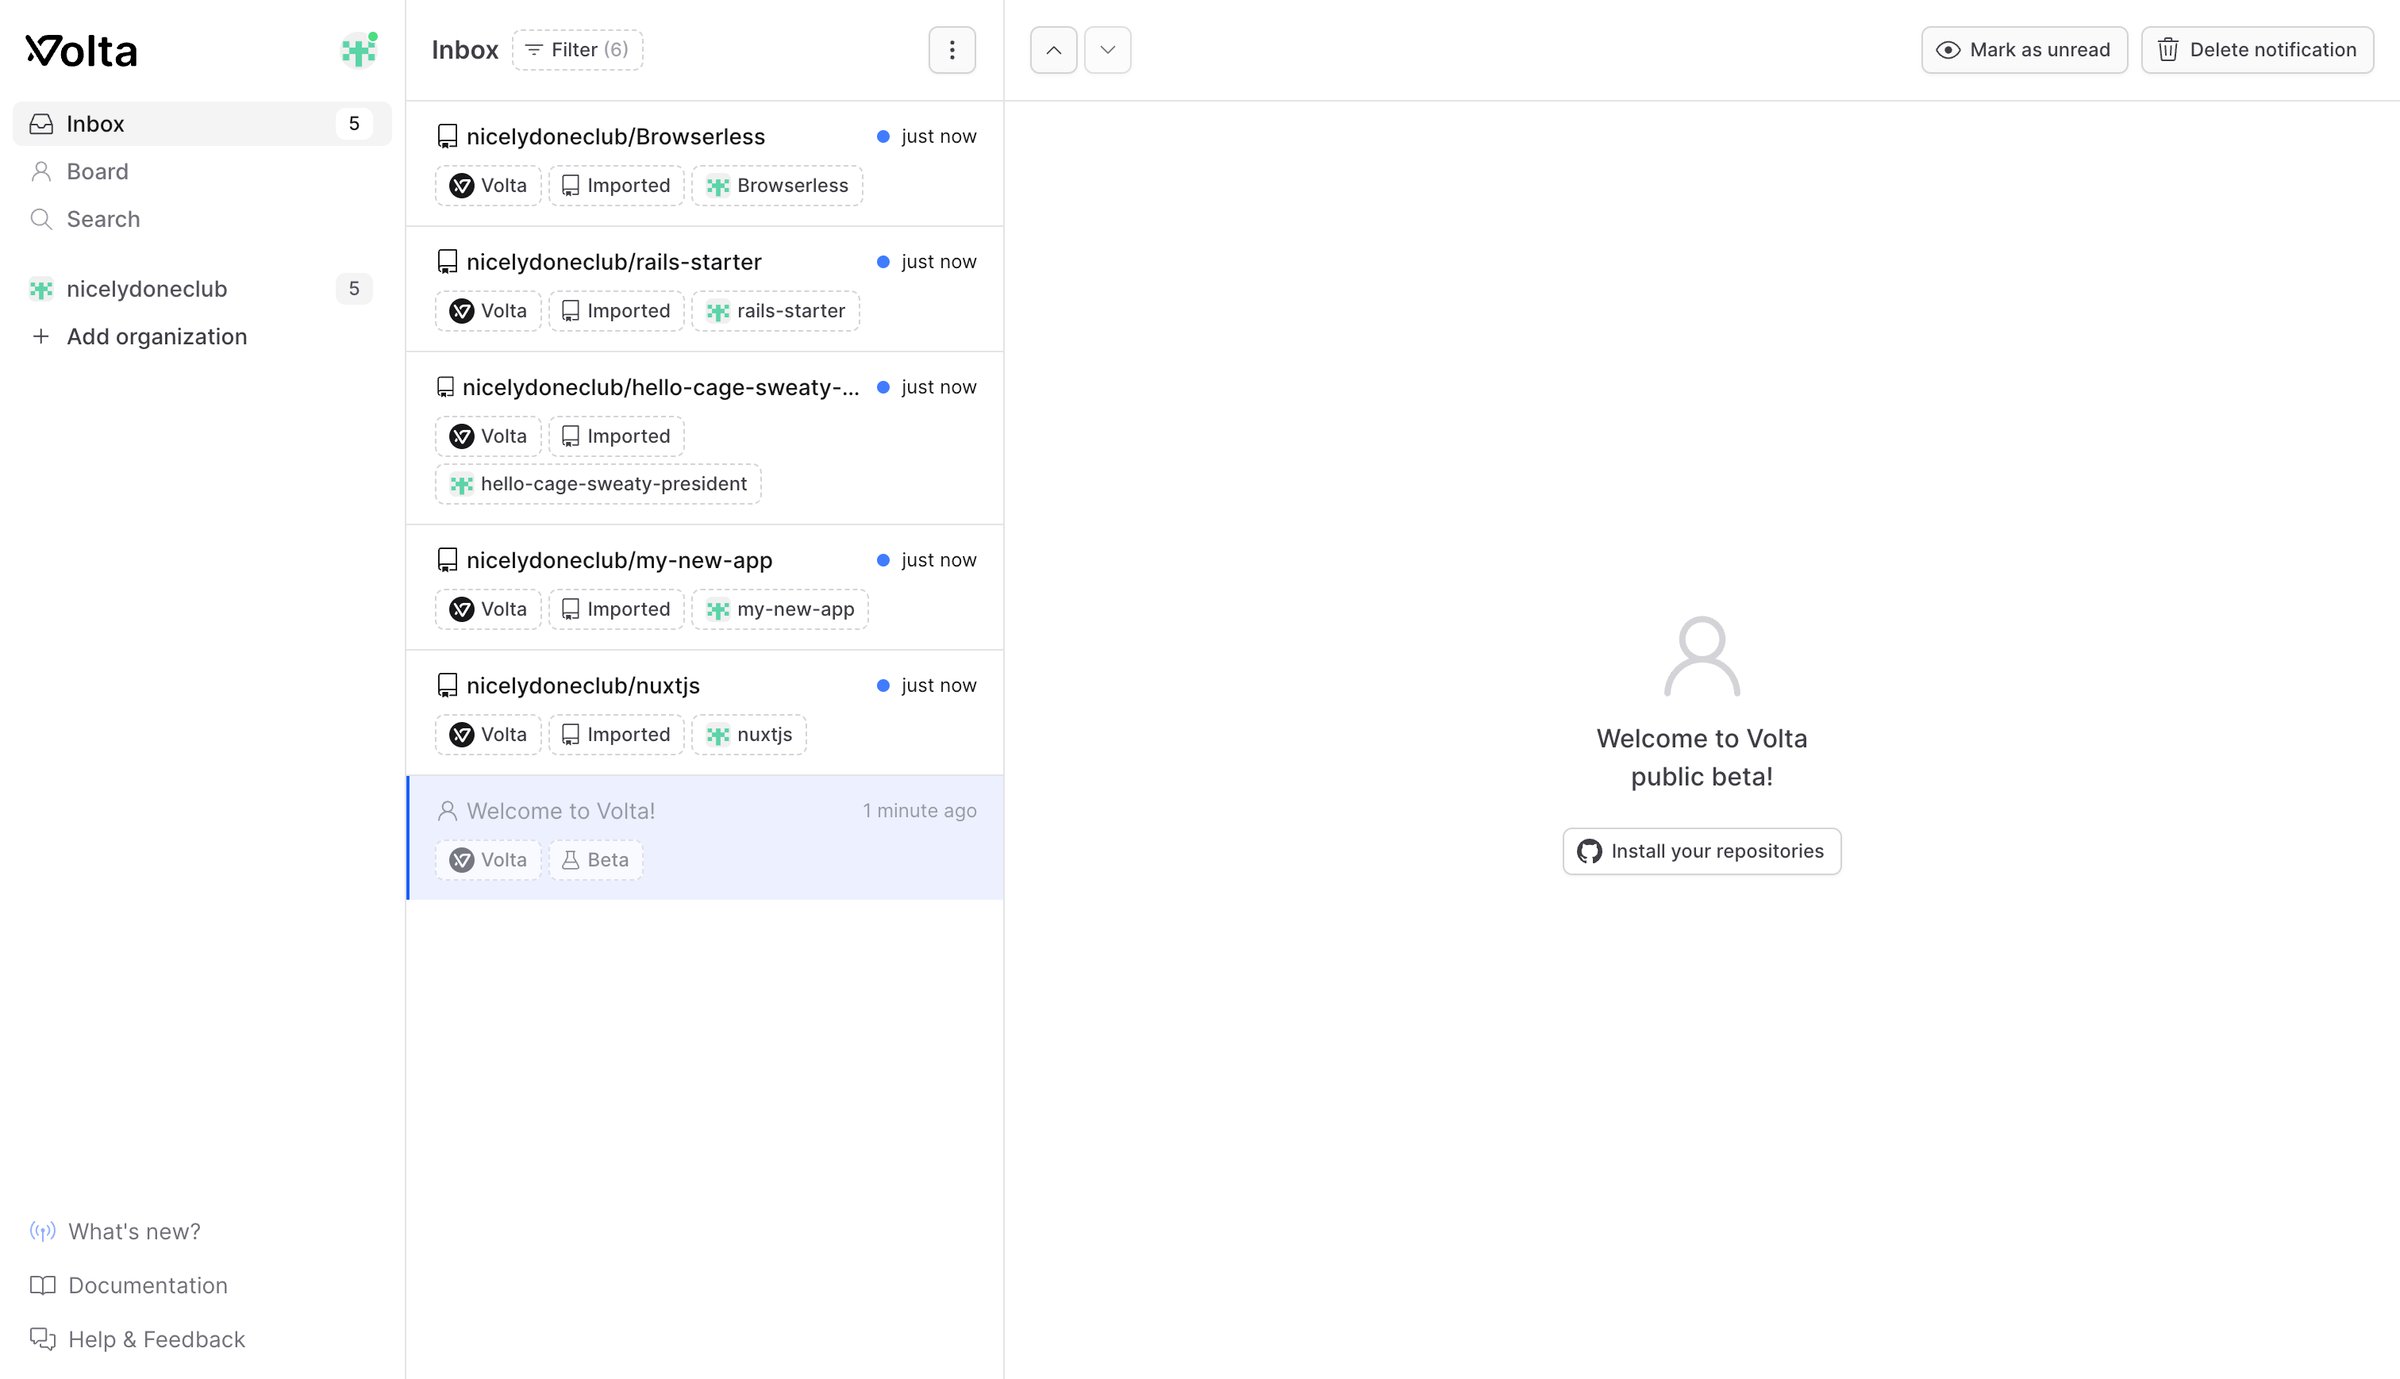Open What's new? link
This screenshot has width=2400, height=1379.
[x=115, y=1232]
